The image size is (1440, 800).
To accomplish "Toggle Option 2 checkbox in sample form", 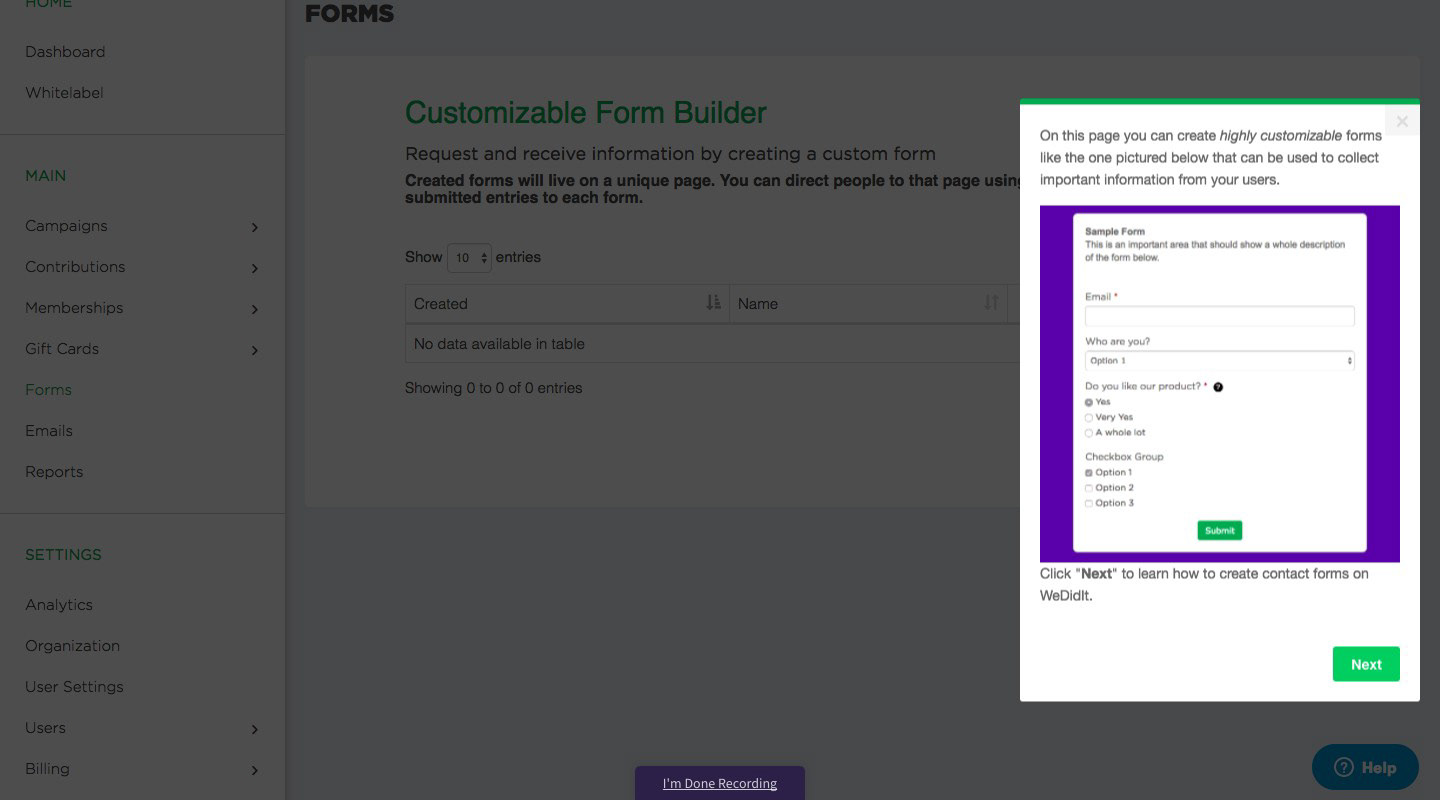I will click(x=1089, y=488).
